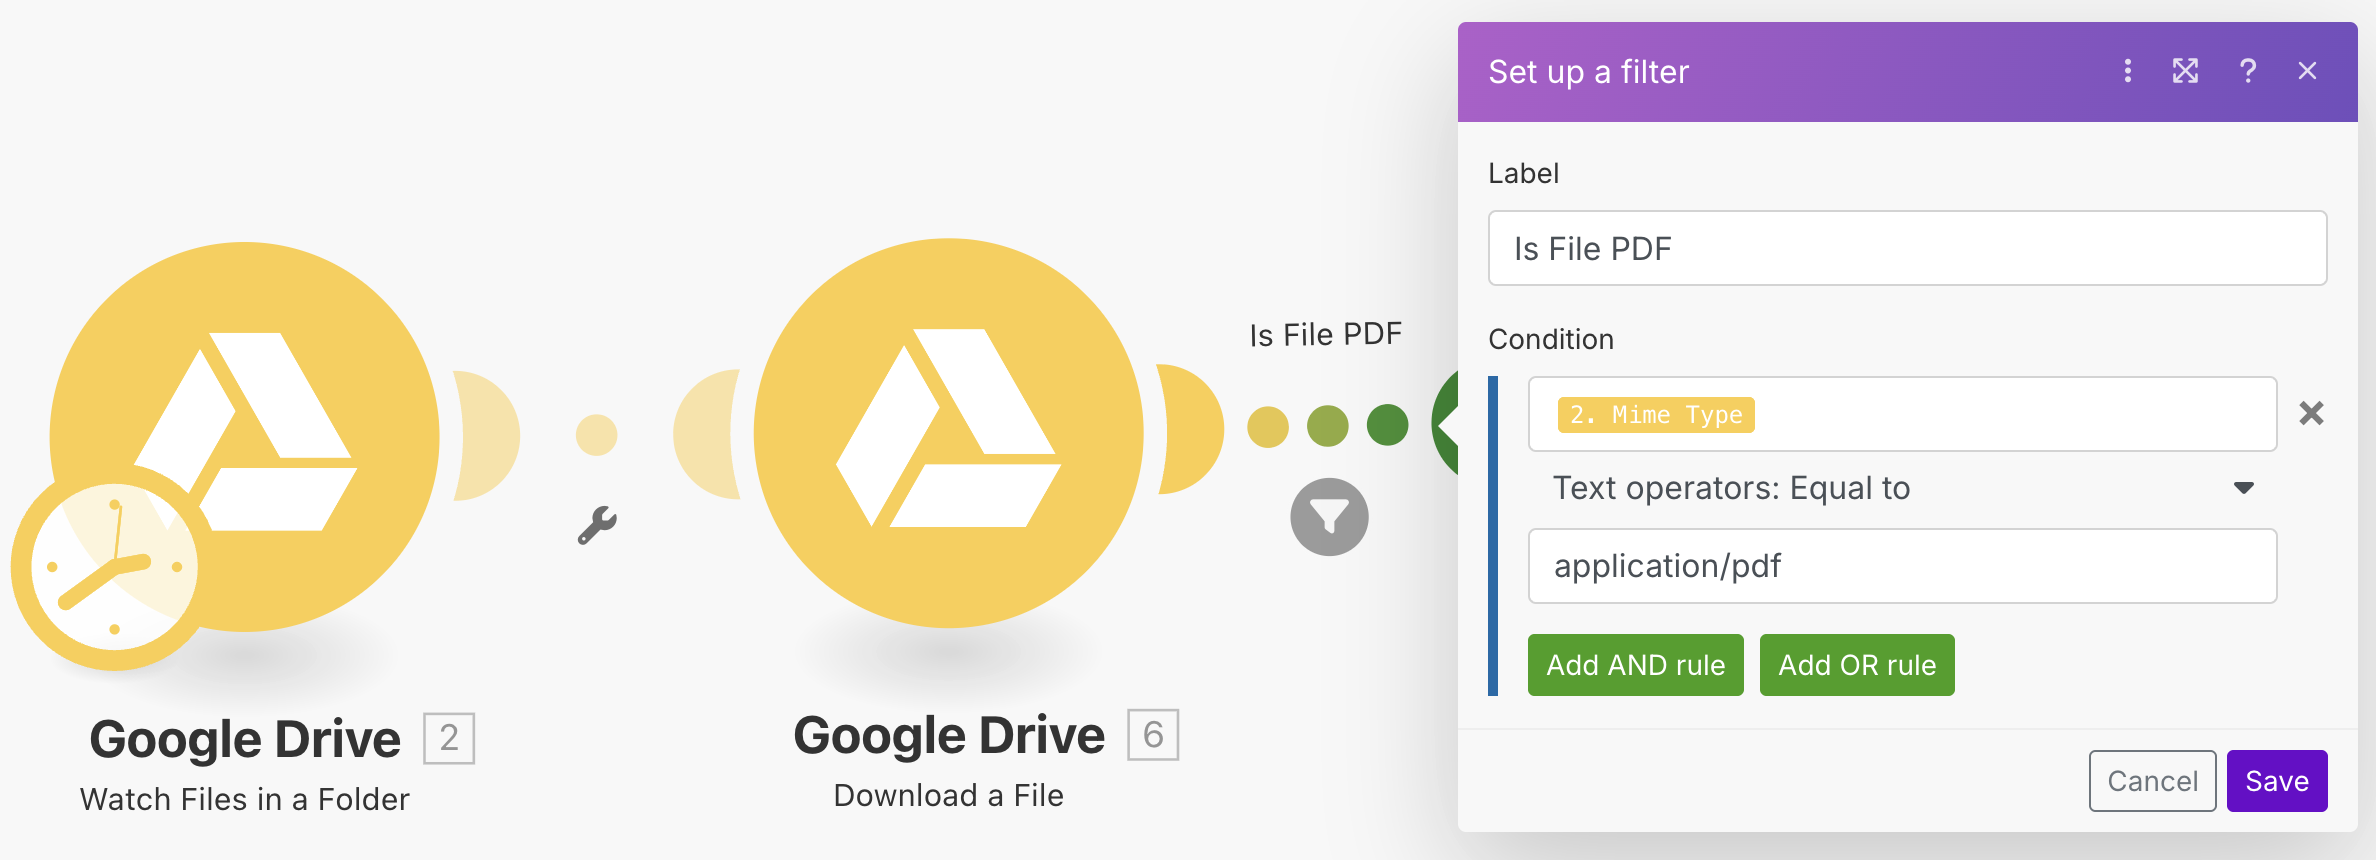The image size is (2376, 860).
Task: Click the Set up a filter title text
Action: pyautogui.click(x=1588, y=72)
